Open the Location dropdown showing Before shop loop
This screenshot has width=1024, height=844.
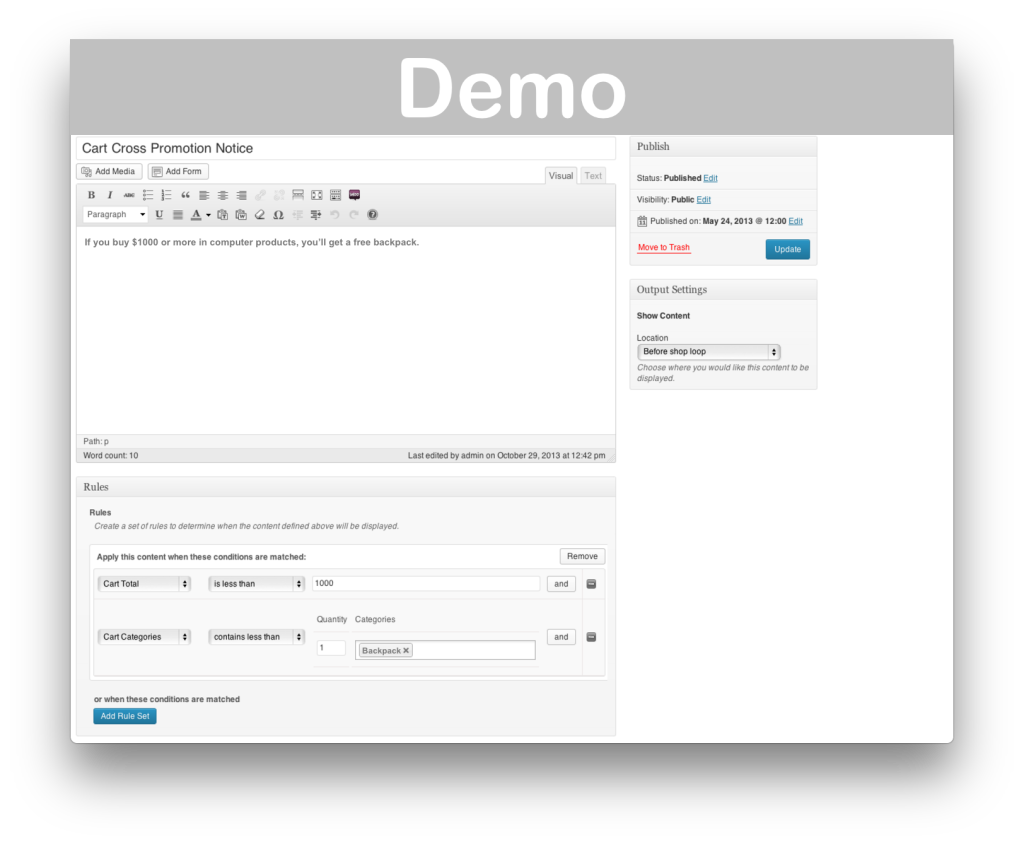708,352
